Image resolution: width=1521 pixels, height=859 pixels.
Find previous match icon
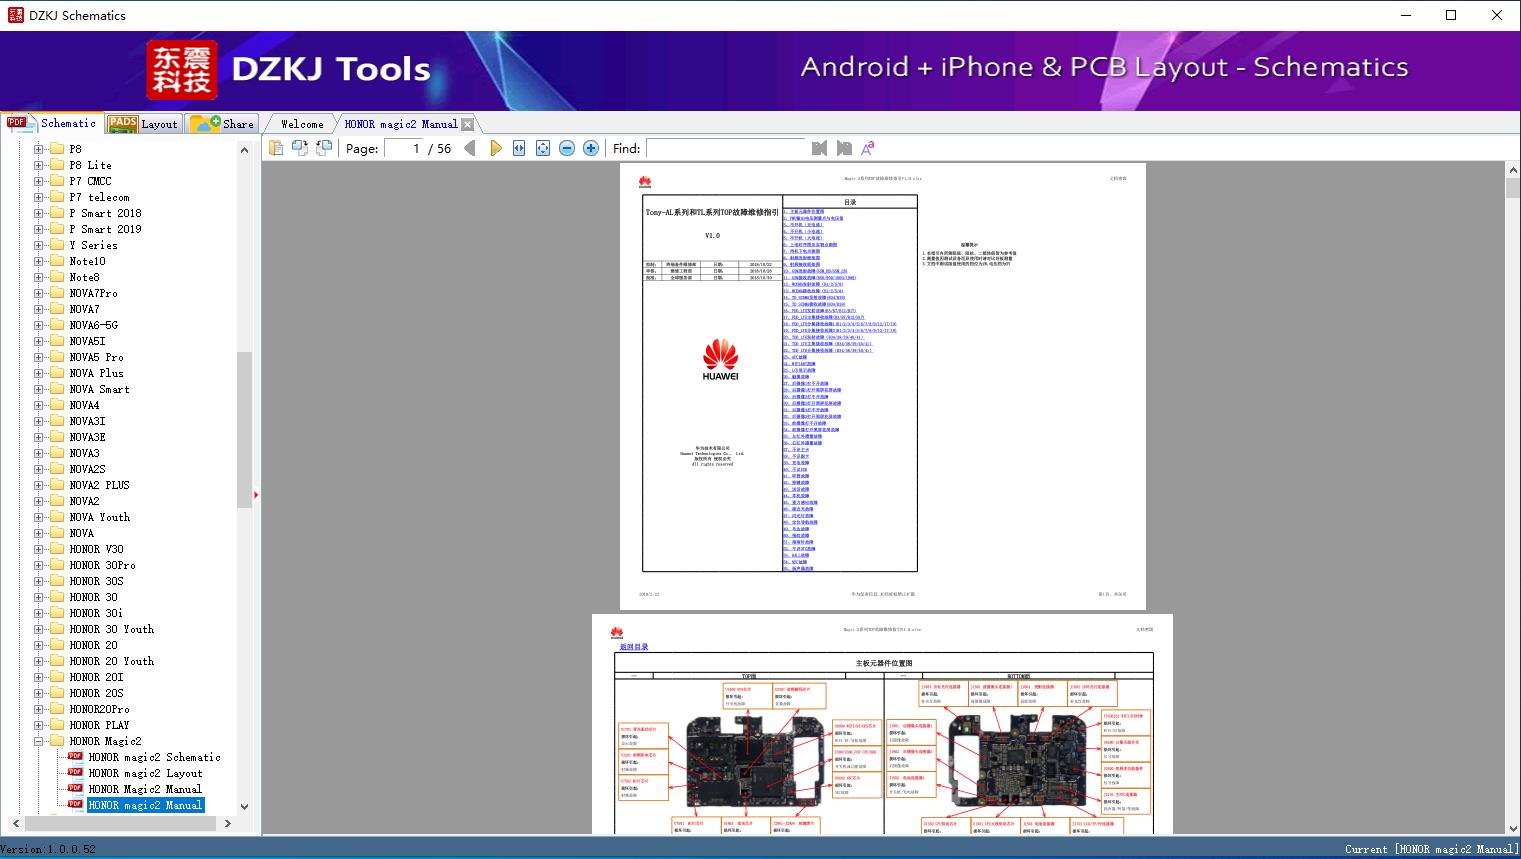(820, 148)
